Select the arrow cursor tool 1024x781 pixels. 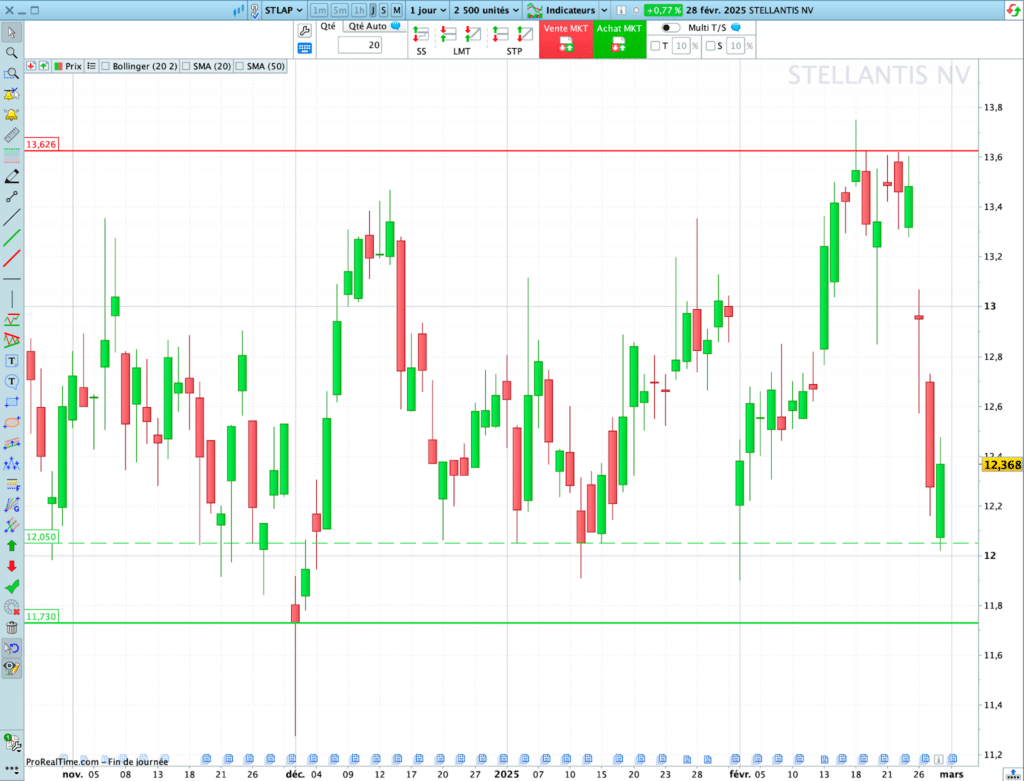(12, 32)
